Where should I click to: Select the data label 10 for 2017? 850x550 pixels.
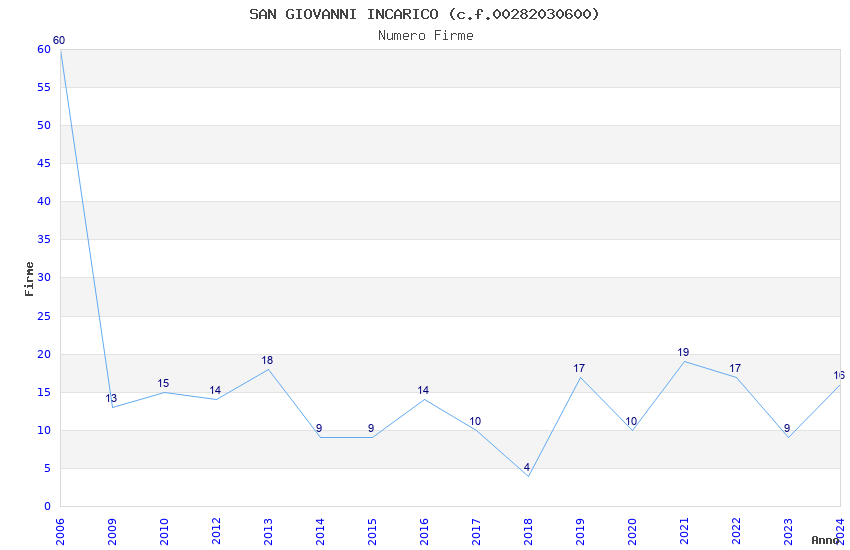(x=475, y=421)
